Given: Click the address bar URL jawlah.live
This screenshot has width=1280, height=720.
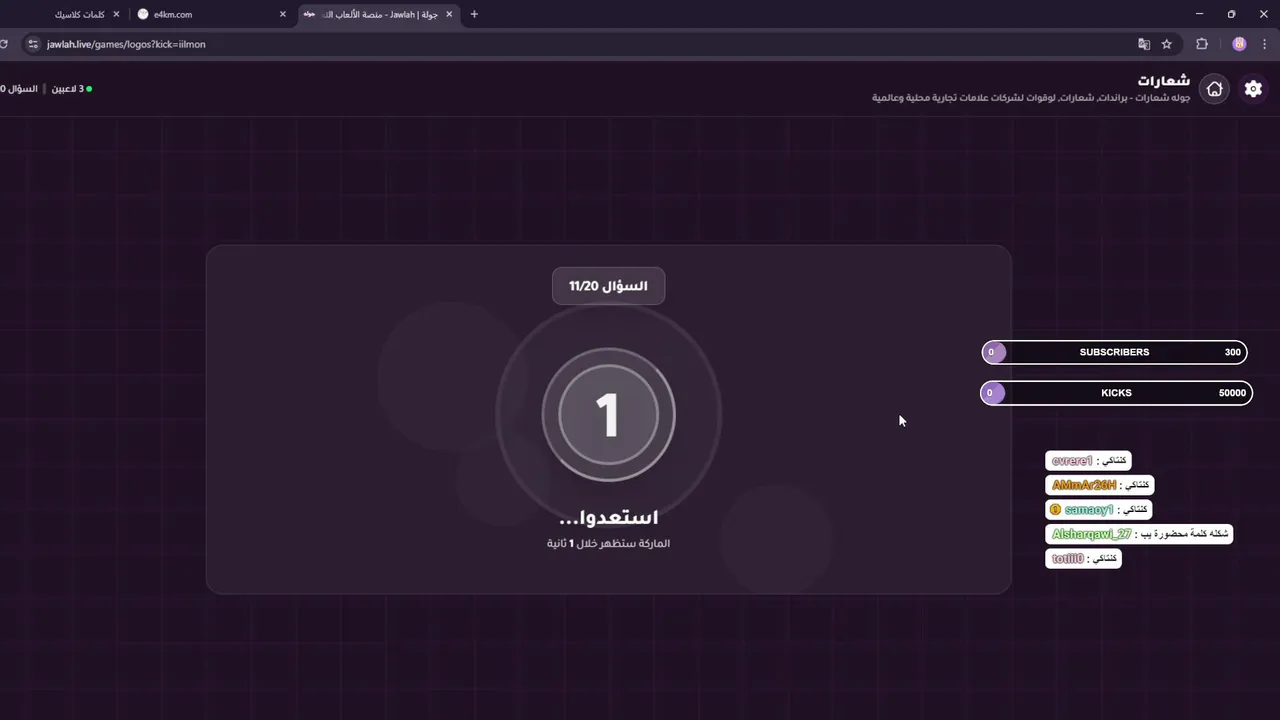Looking at the screenshot, I should (x=126, y=44).
